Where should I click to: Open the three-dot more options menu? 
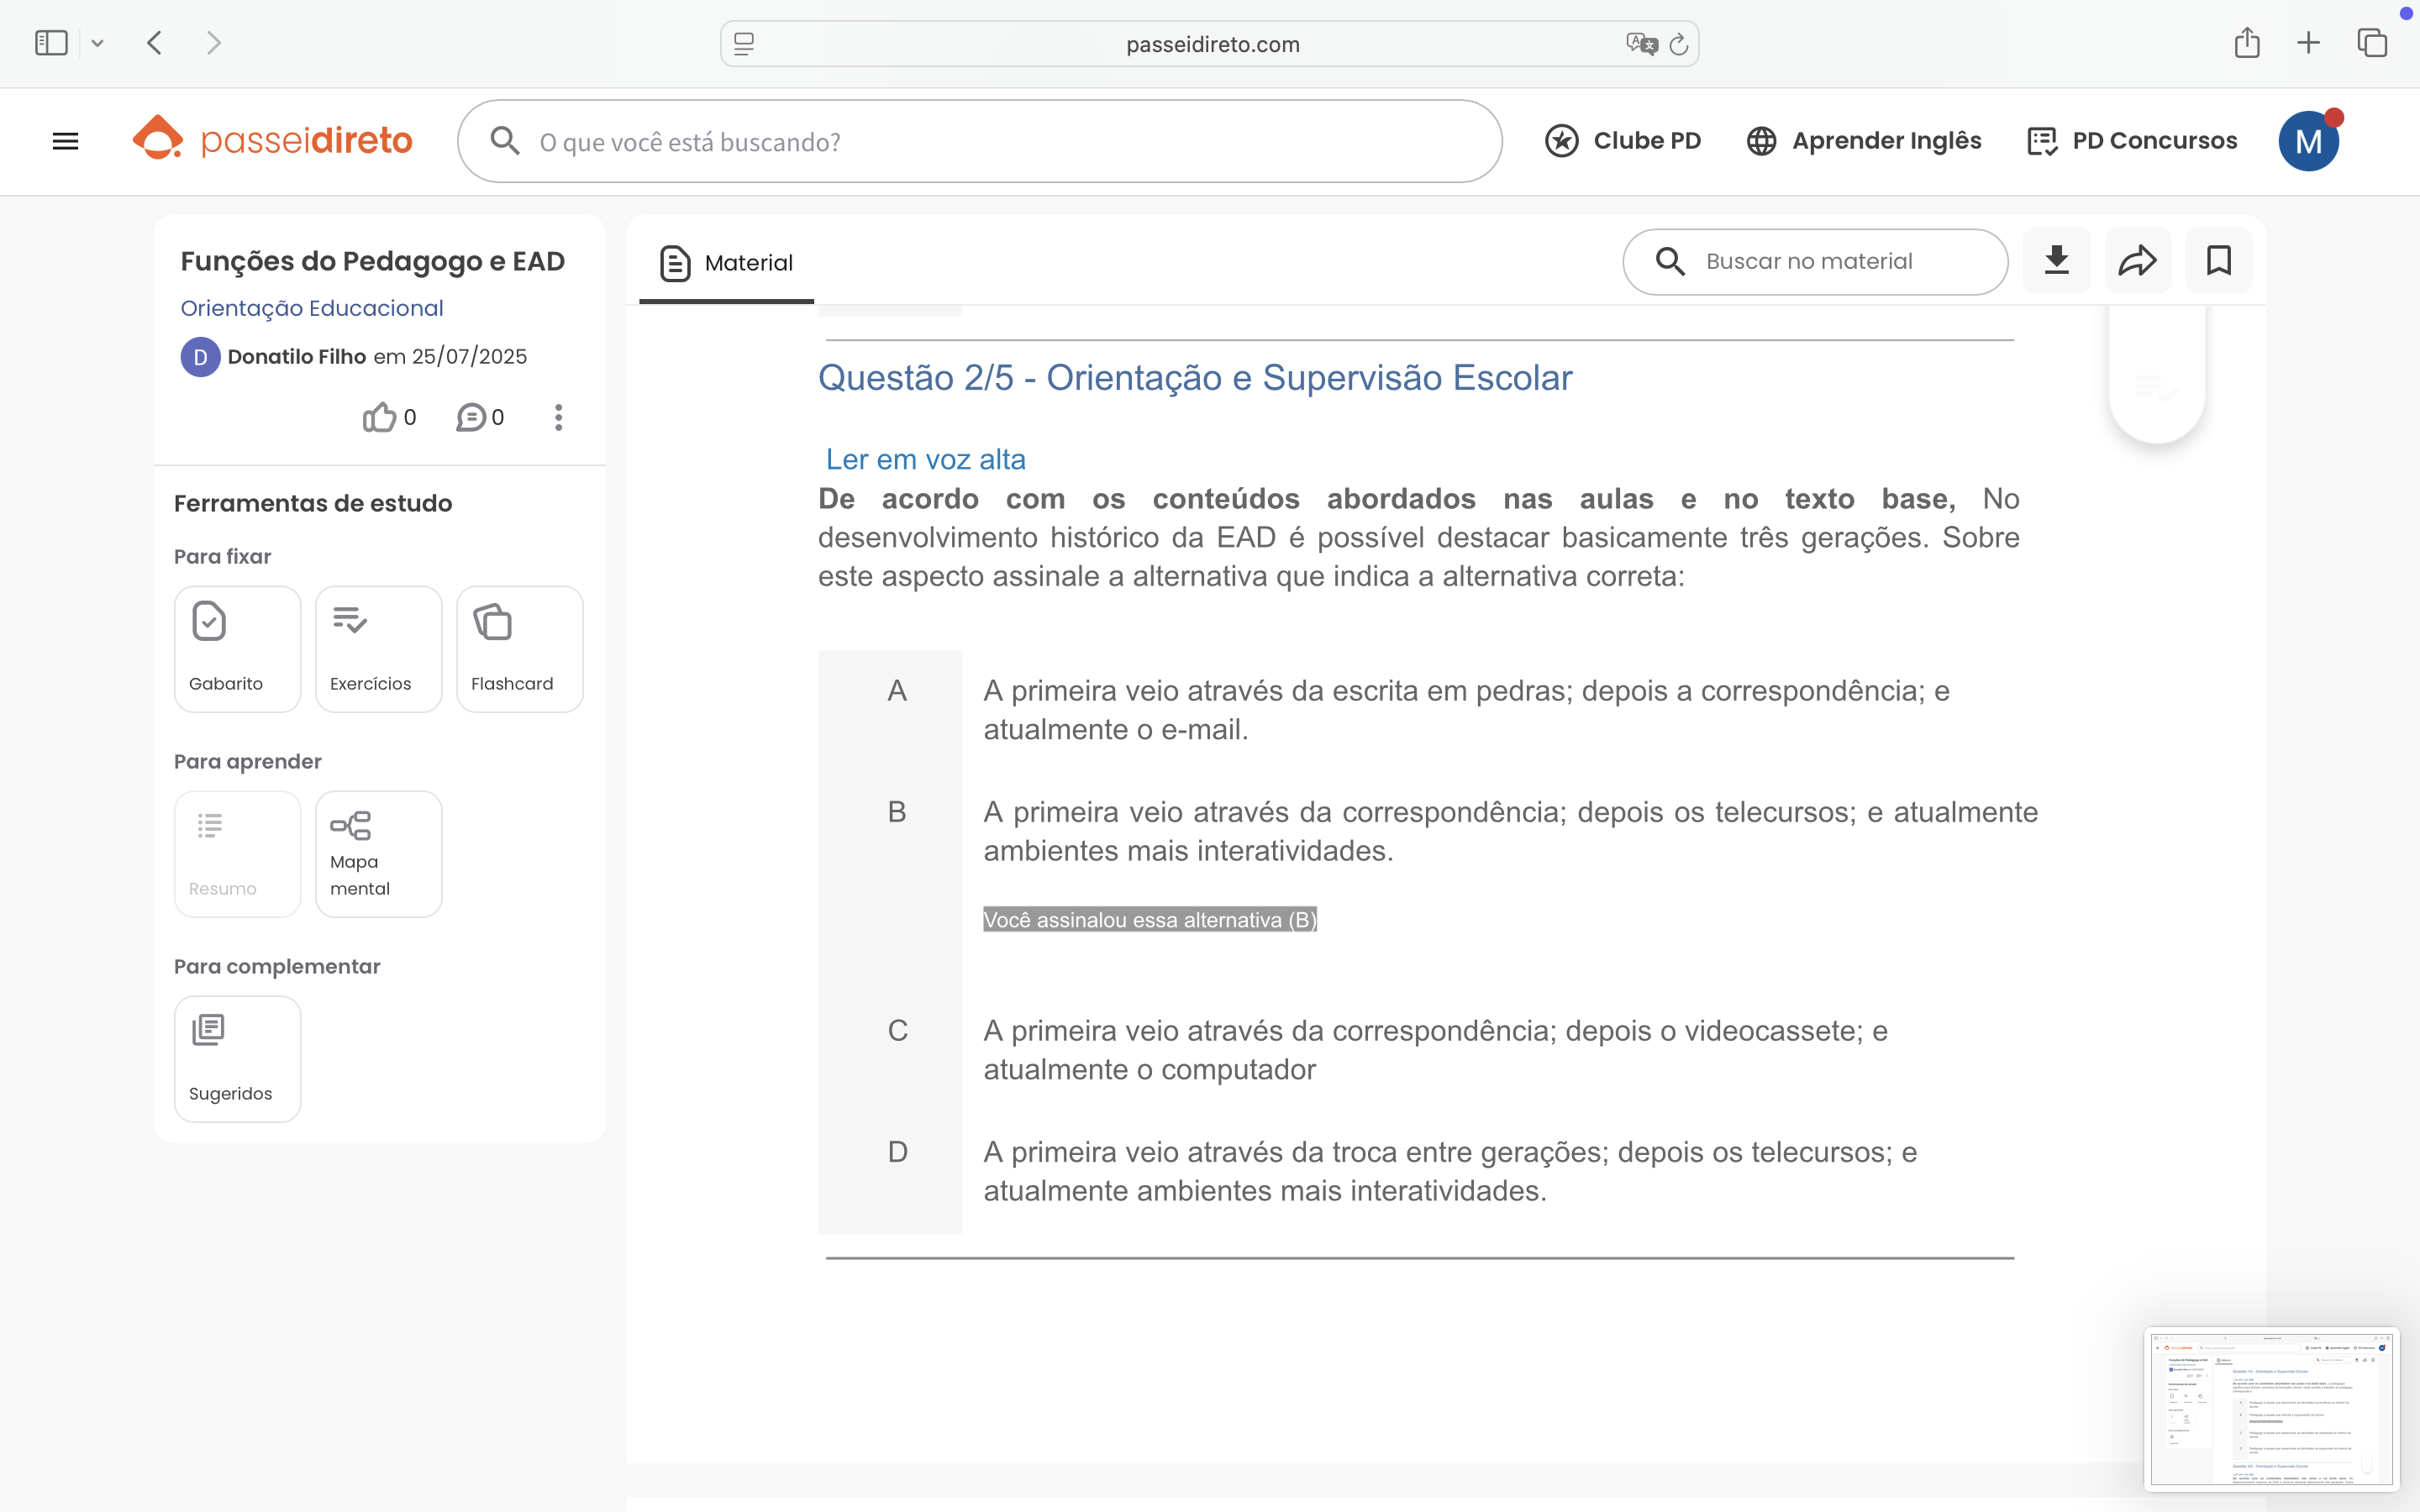tap(559, 417)
